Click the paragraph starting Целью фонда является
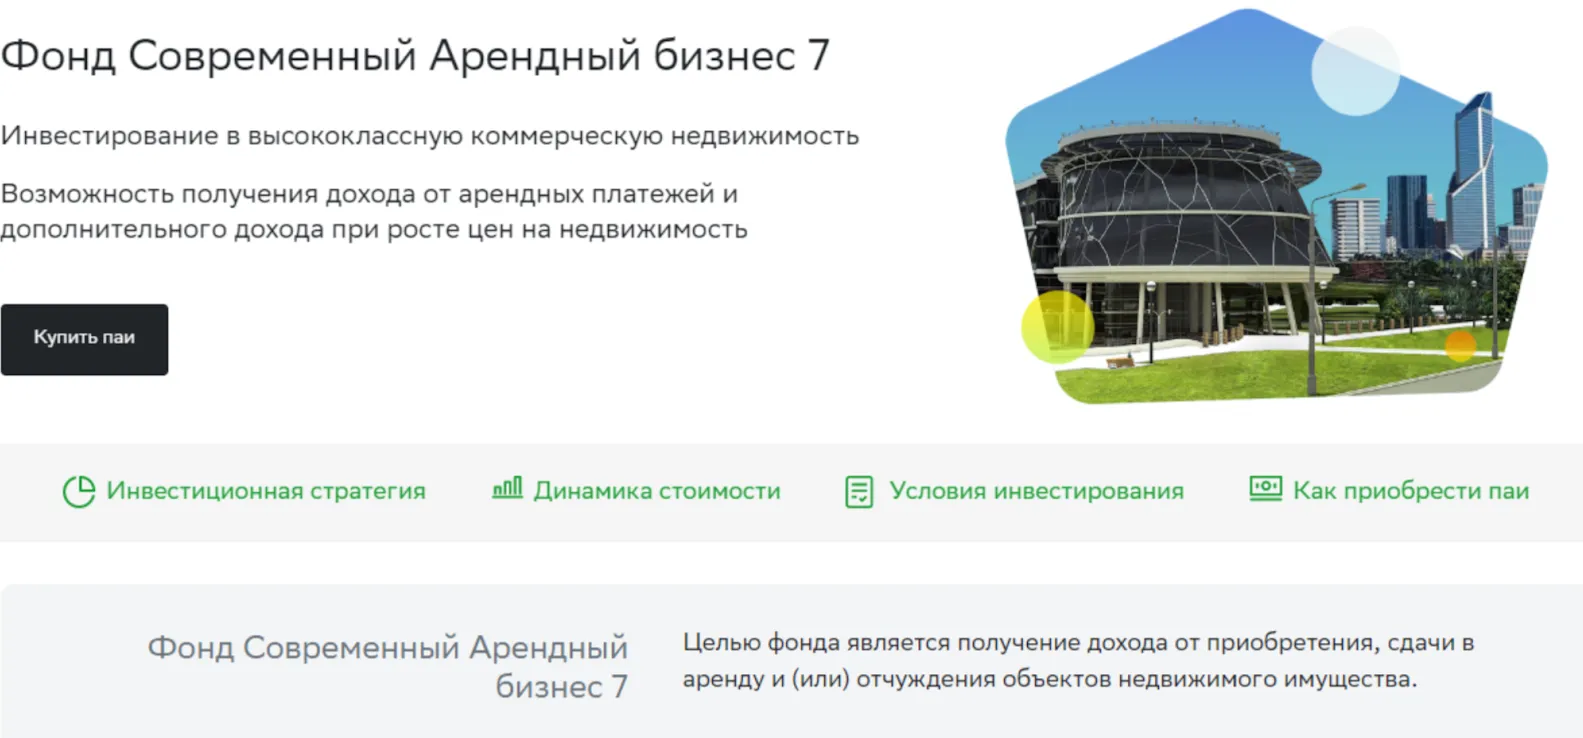This screenshot has height=738, width=1583. coord(1079,661)
